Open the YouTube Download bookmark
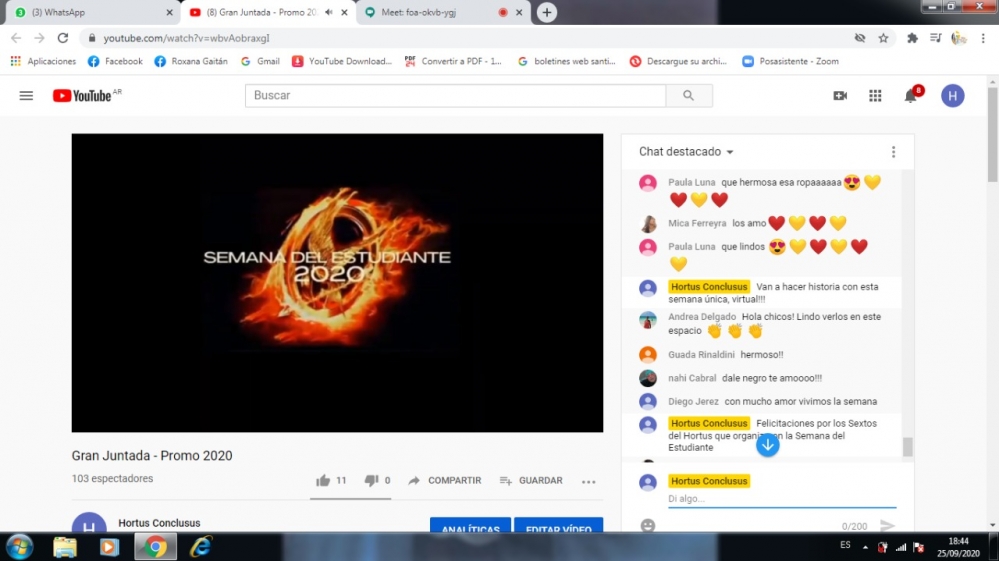The width and height of the screenshot is (999, 561). [x=342, y=61]
